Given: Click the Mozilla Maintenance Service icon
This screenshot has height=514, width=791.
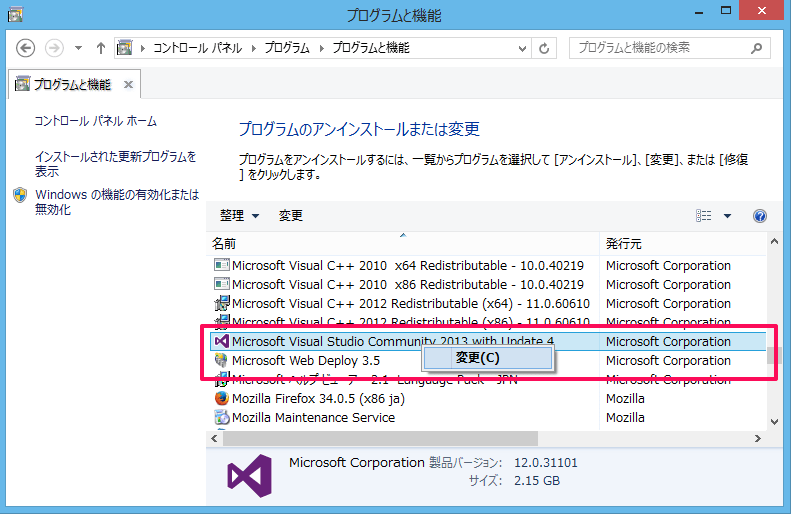Looking at the screenshot, I should (x=221, y=417).
